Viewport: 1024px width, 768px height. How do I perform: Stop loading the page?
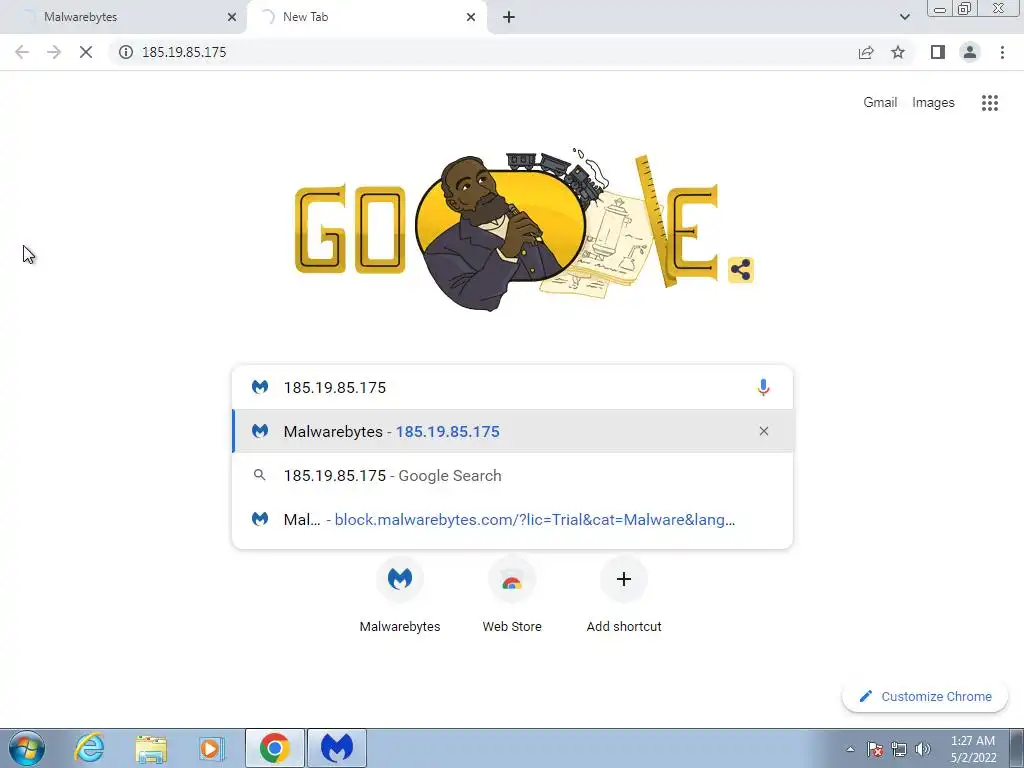tap(86, 52)
